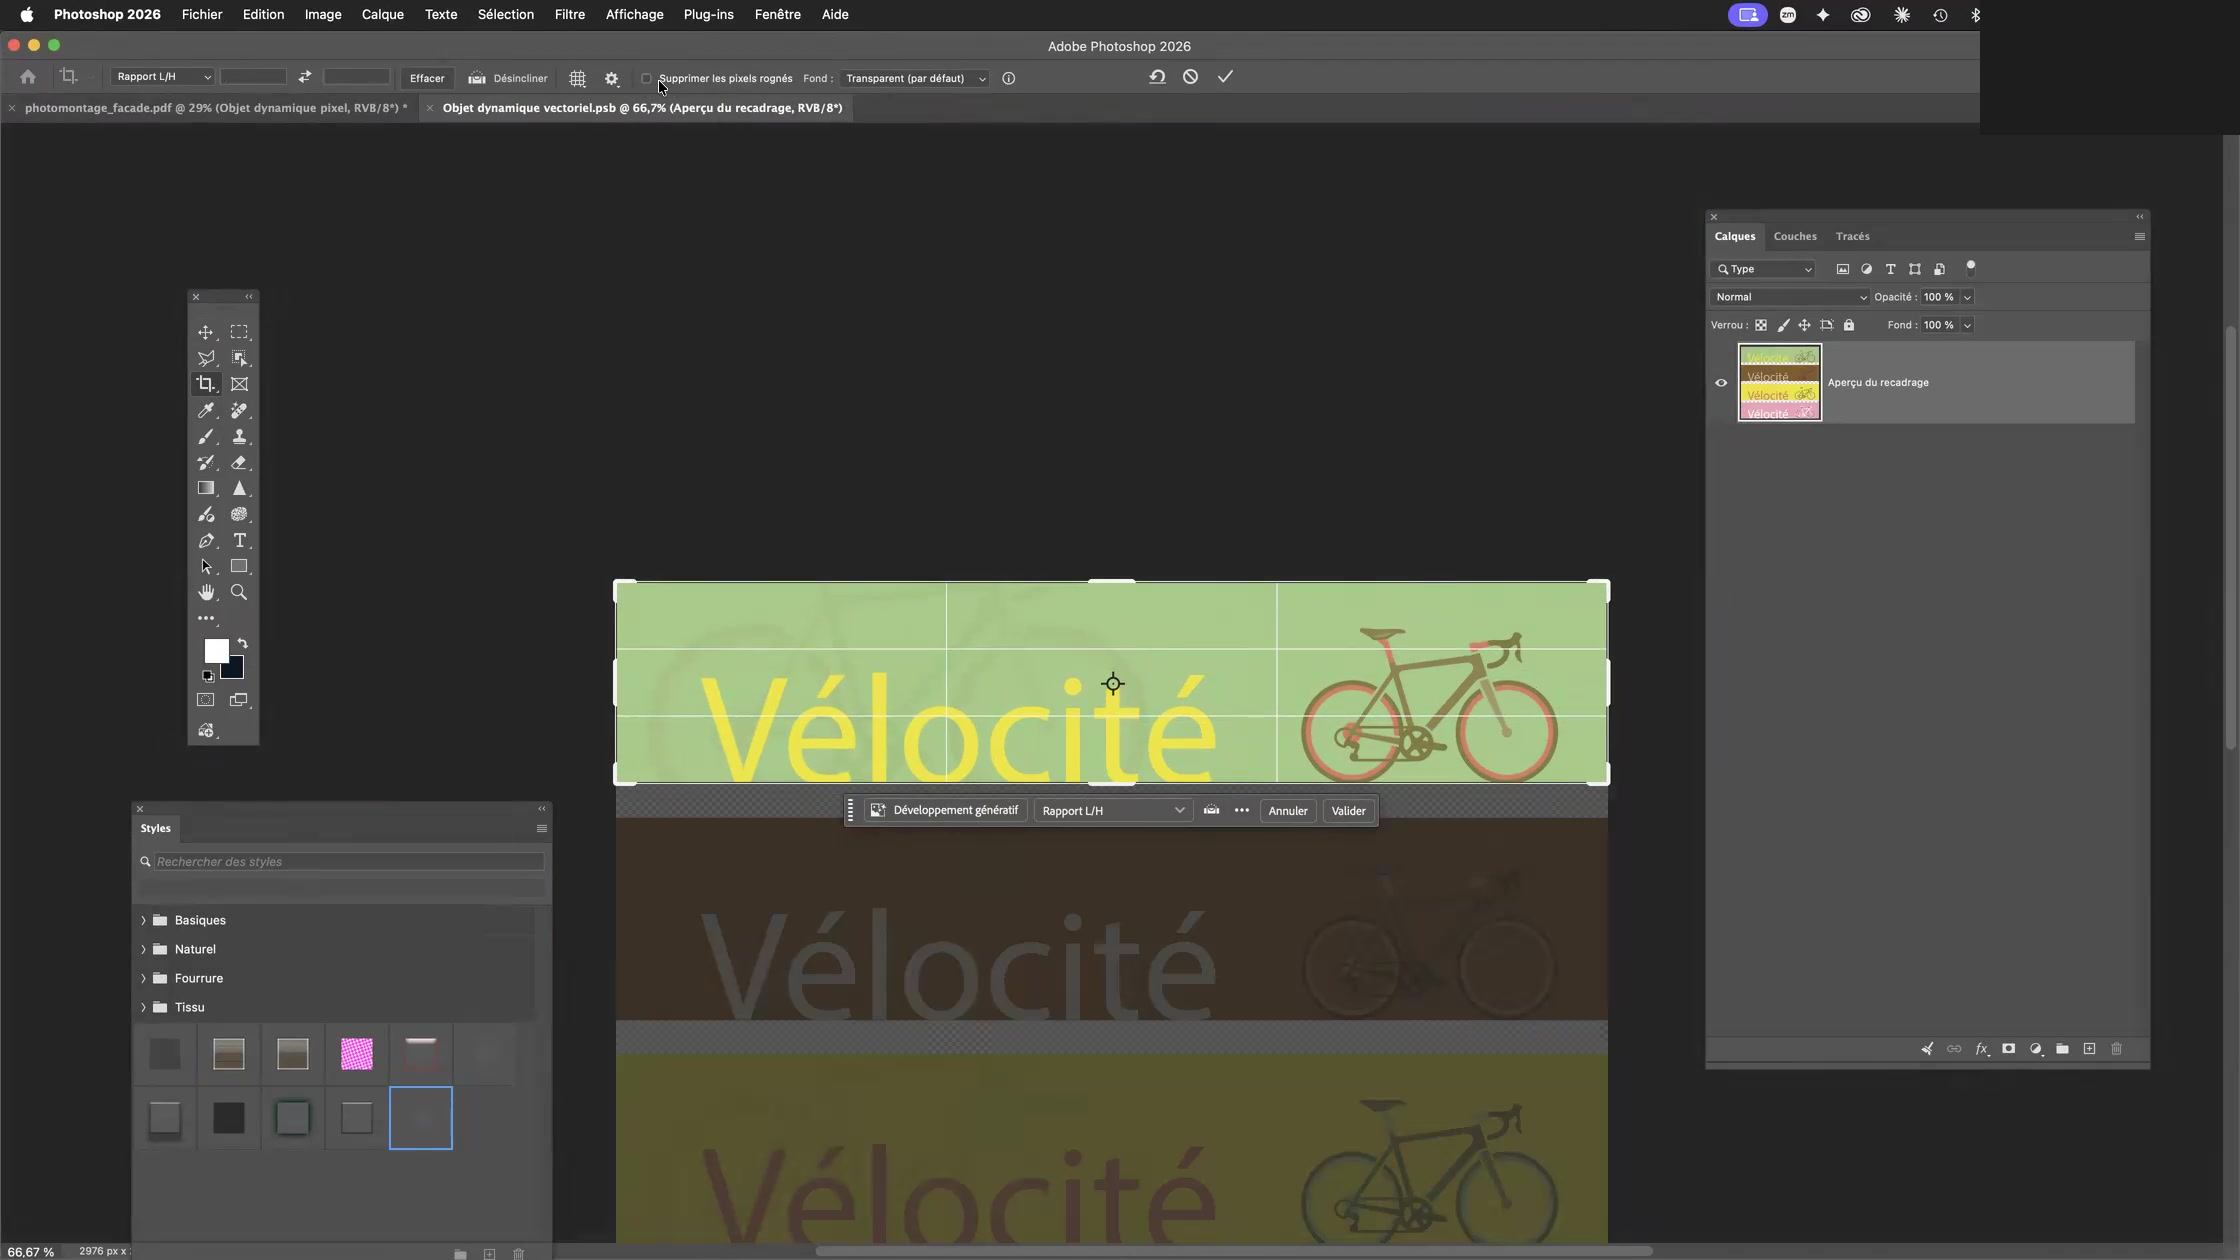
Task: Open the Opacité value dropdown
Action: click(x=1967, y=297)
